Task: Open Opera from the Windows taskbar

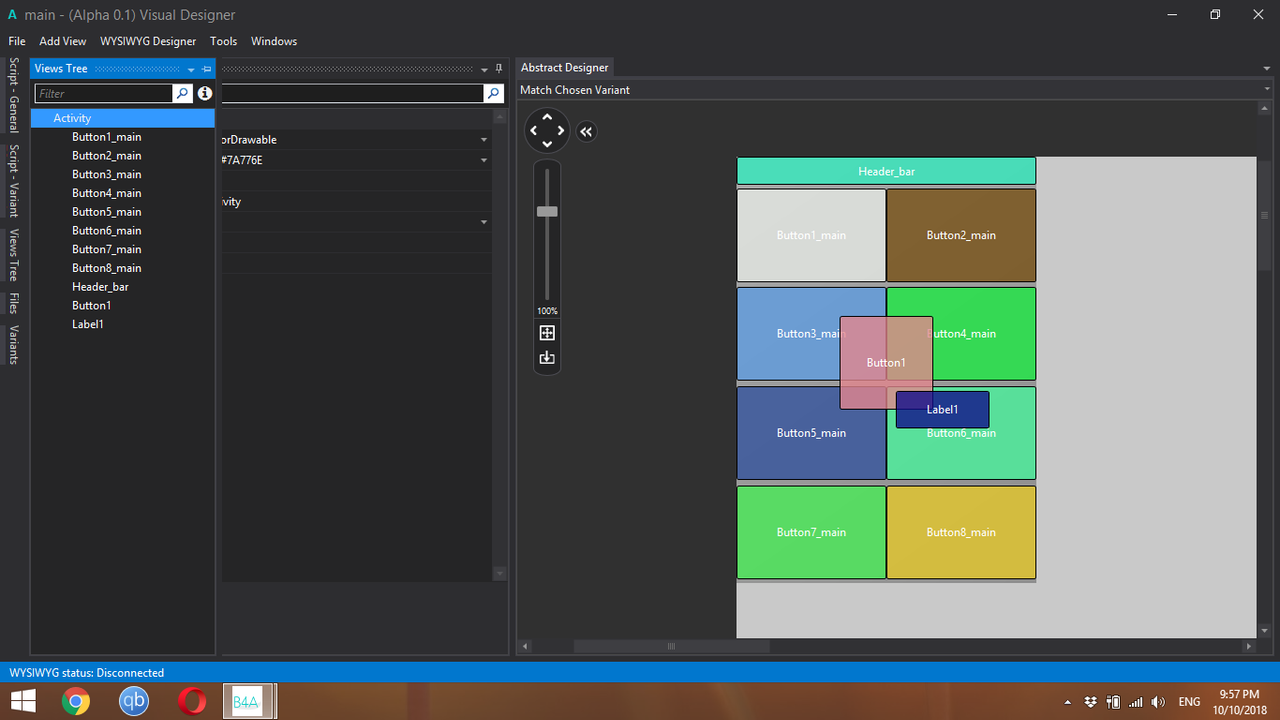Action: (192, 701)
